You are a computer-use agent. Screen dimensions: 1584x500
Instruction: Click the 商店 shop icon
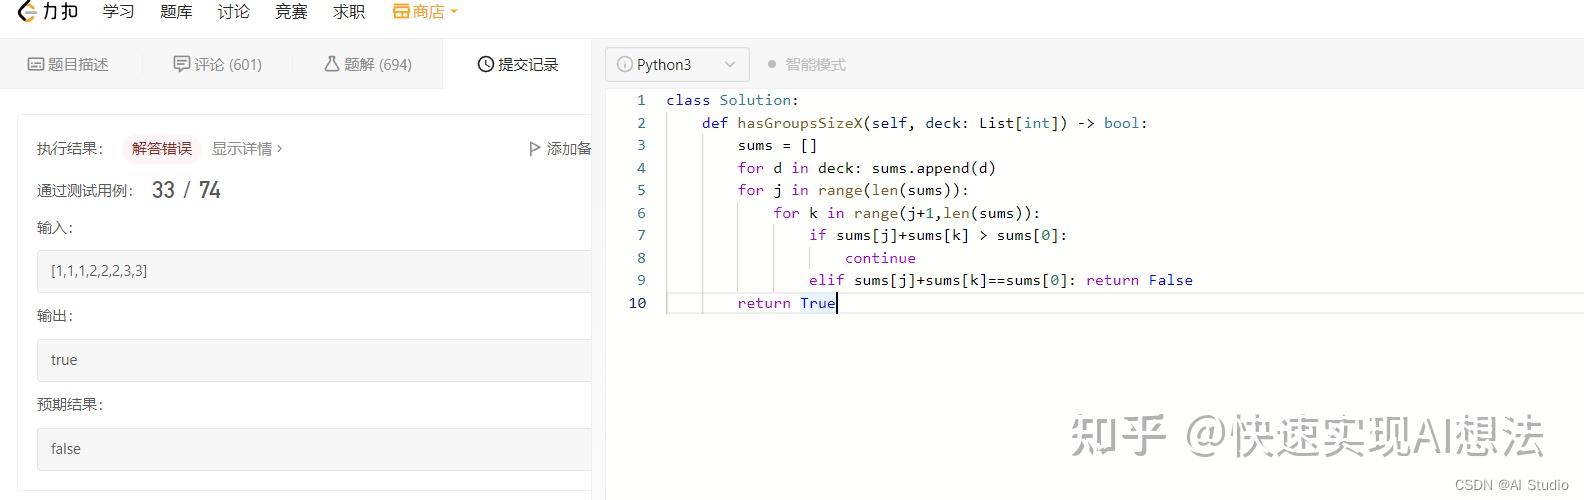point(401,12)
